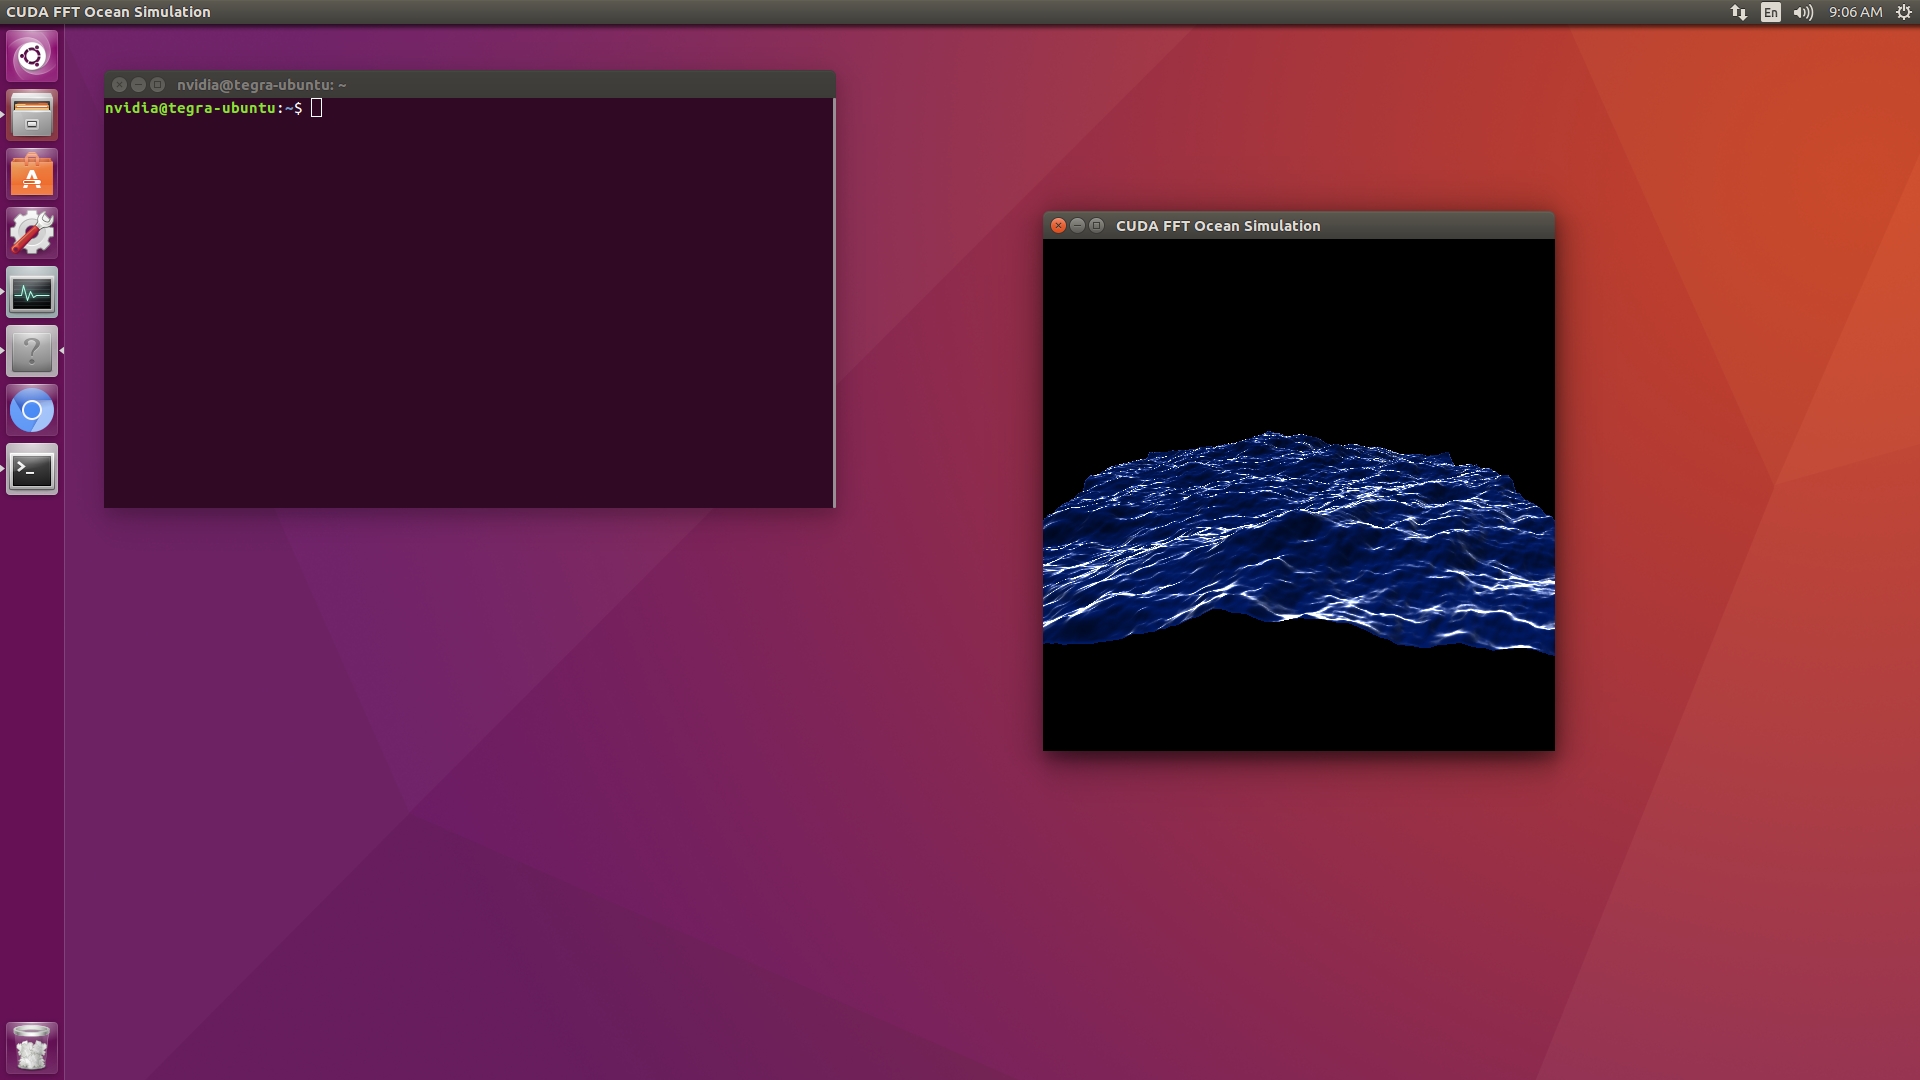Open the sound volume indicator menu
Image resolution: width=1920 pixels, height=1080 pixels.
(x=1803, y=12)
